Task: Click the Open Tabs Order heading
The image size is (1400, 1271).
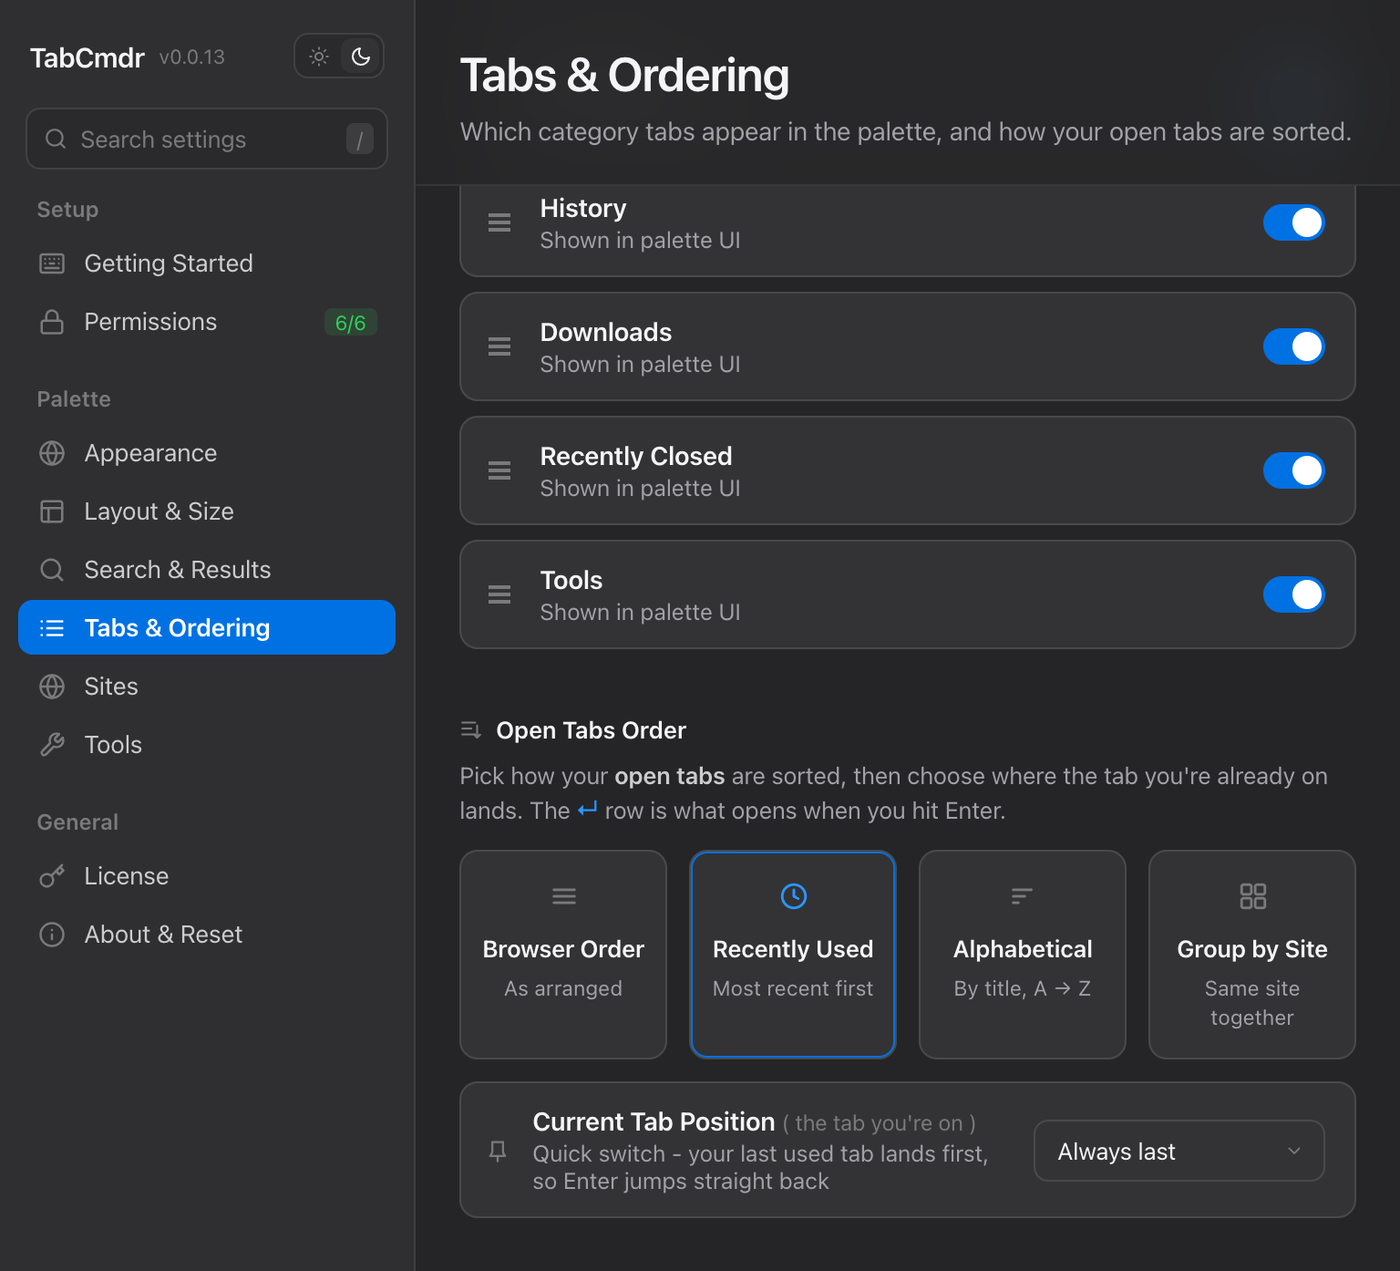Action: [x=591, y=730]
